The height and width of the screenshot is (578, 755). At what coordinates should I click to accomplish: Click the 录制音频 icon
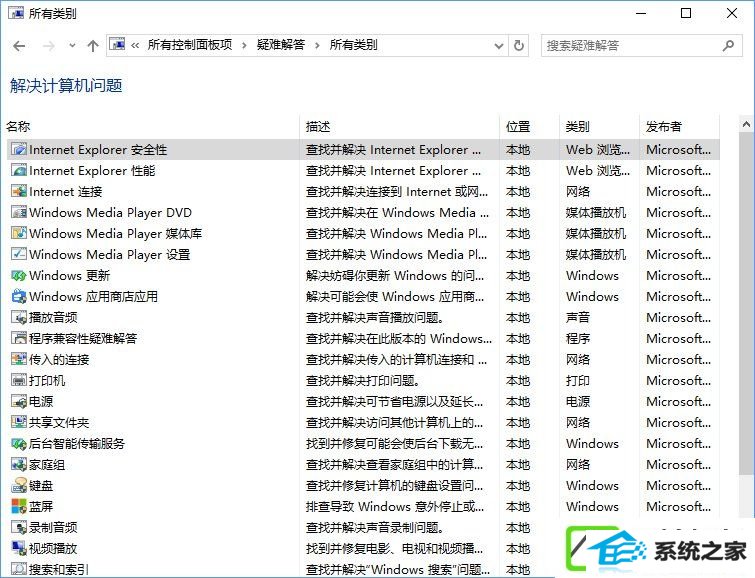coord(19,527)
